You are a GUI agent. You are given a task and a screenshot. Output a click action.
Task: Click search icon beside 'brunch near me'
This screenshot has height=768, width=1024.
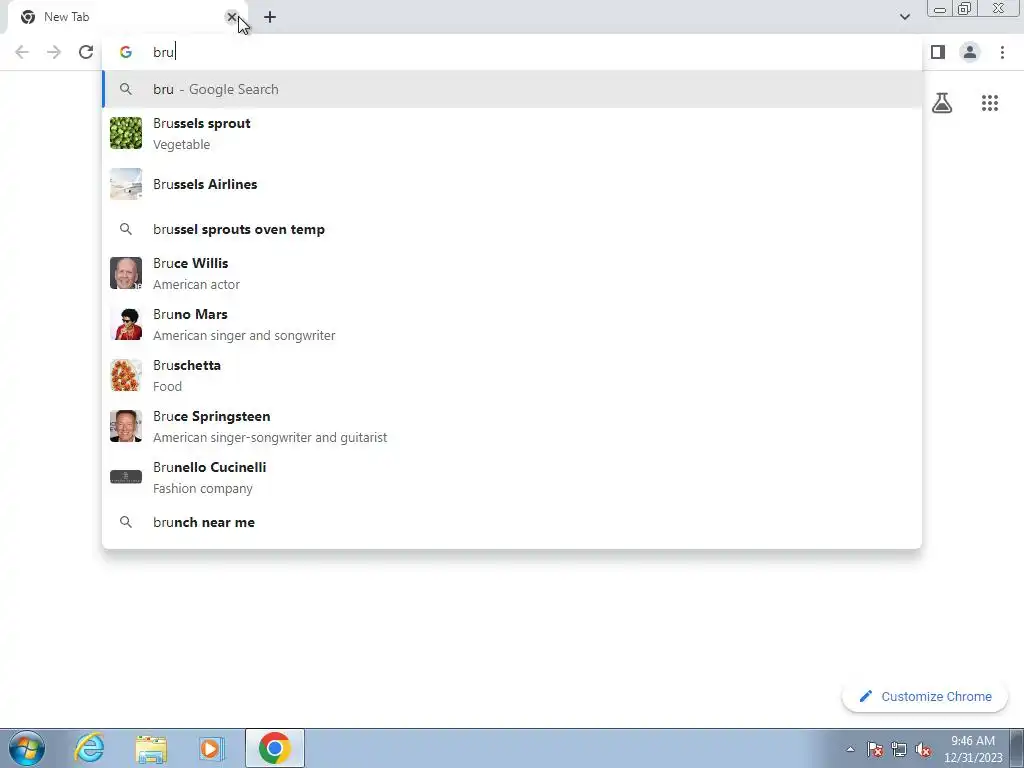point(126,522)
